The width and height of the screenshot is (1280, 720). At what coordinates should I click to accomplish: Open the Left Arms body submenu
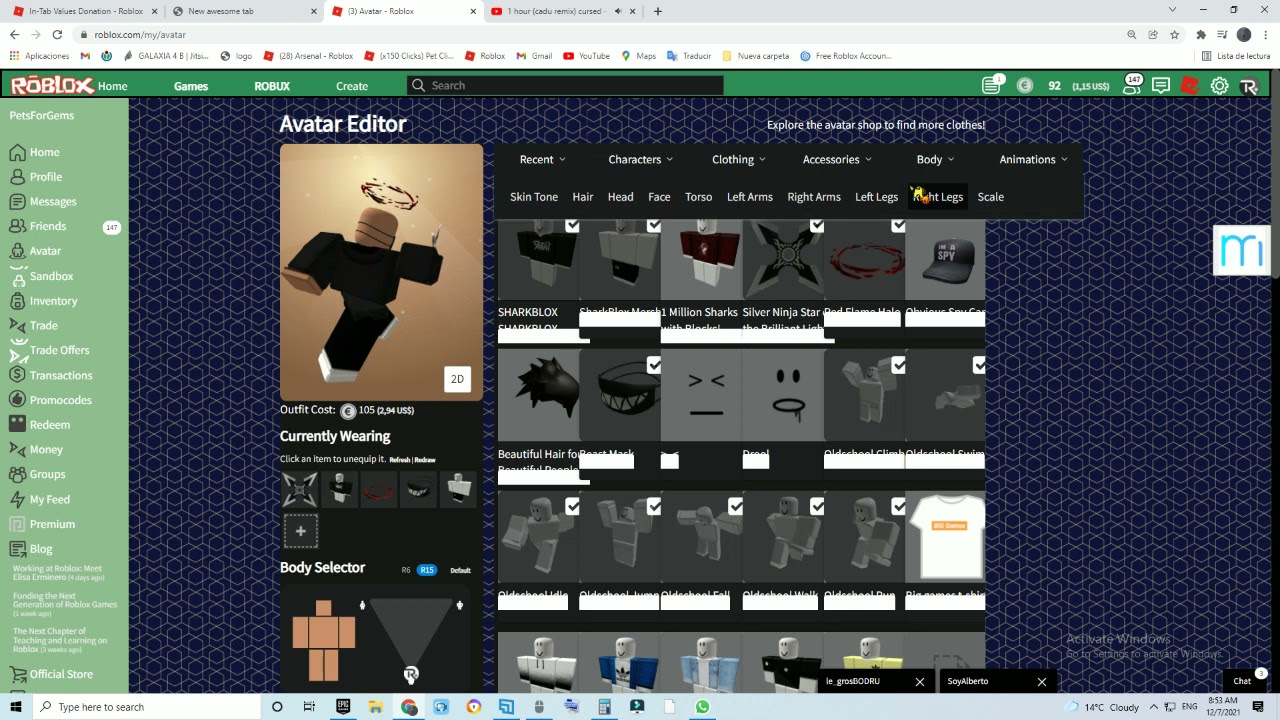click(750, 197)
